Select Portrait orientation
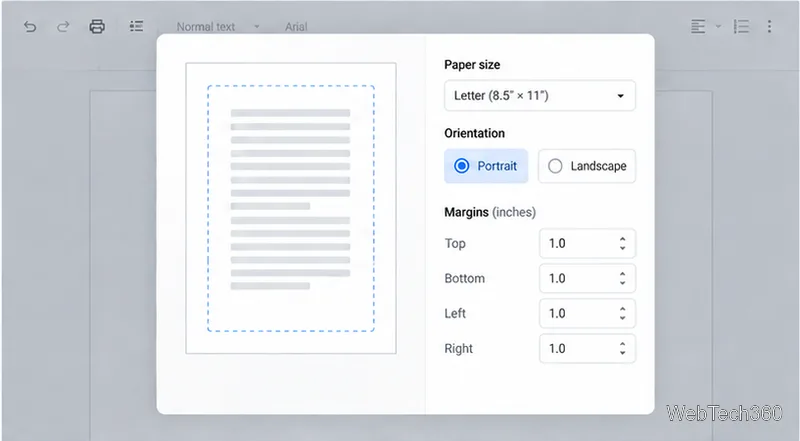Image resolution: width=800 pixels, height=441 pixels. [x=486, y=166]
